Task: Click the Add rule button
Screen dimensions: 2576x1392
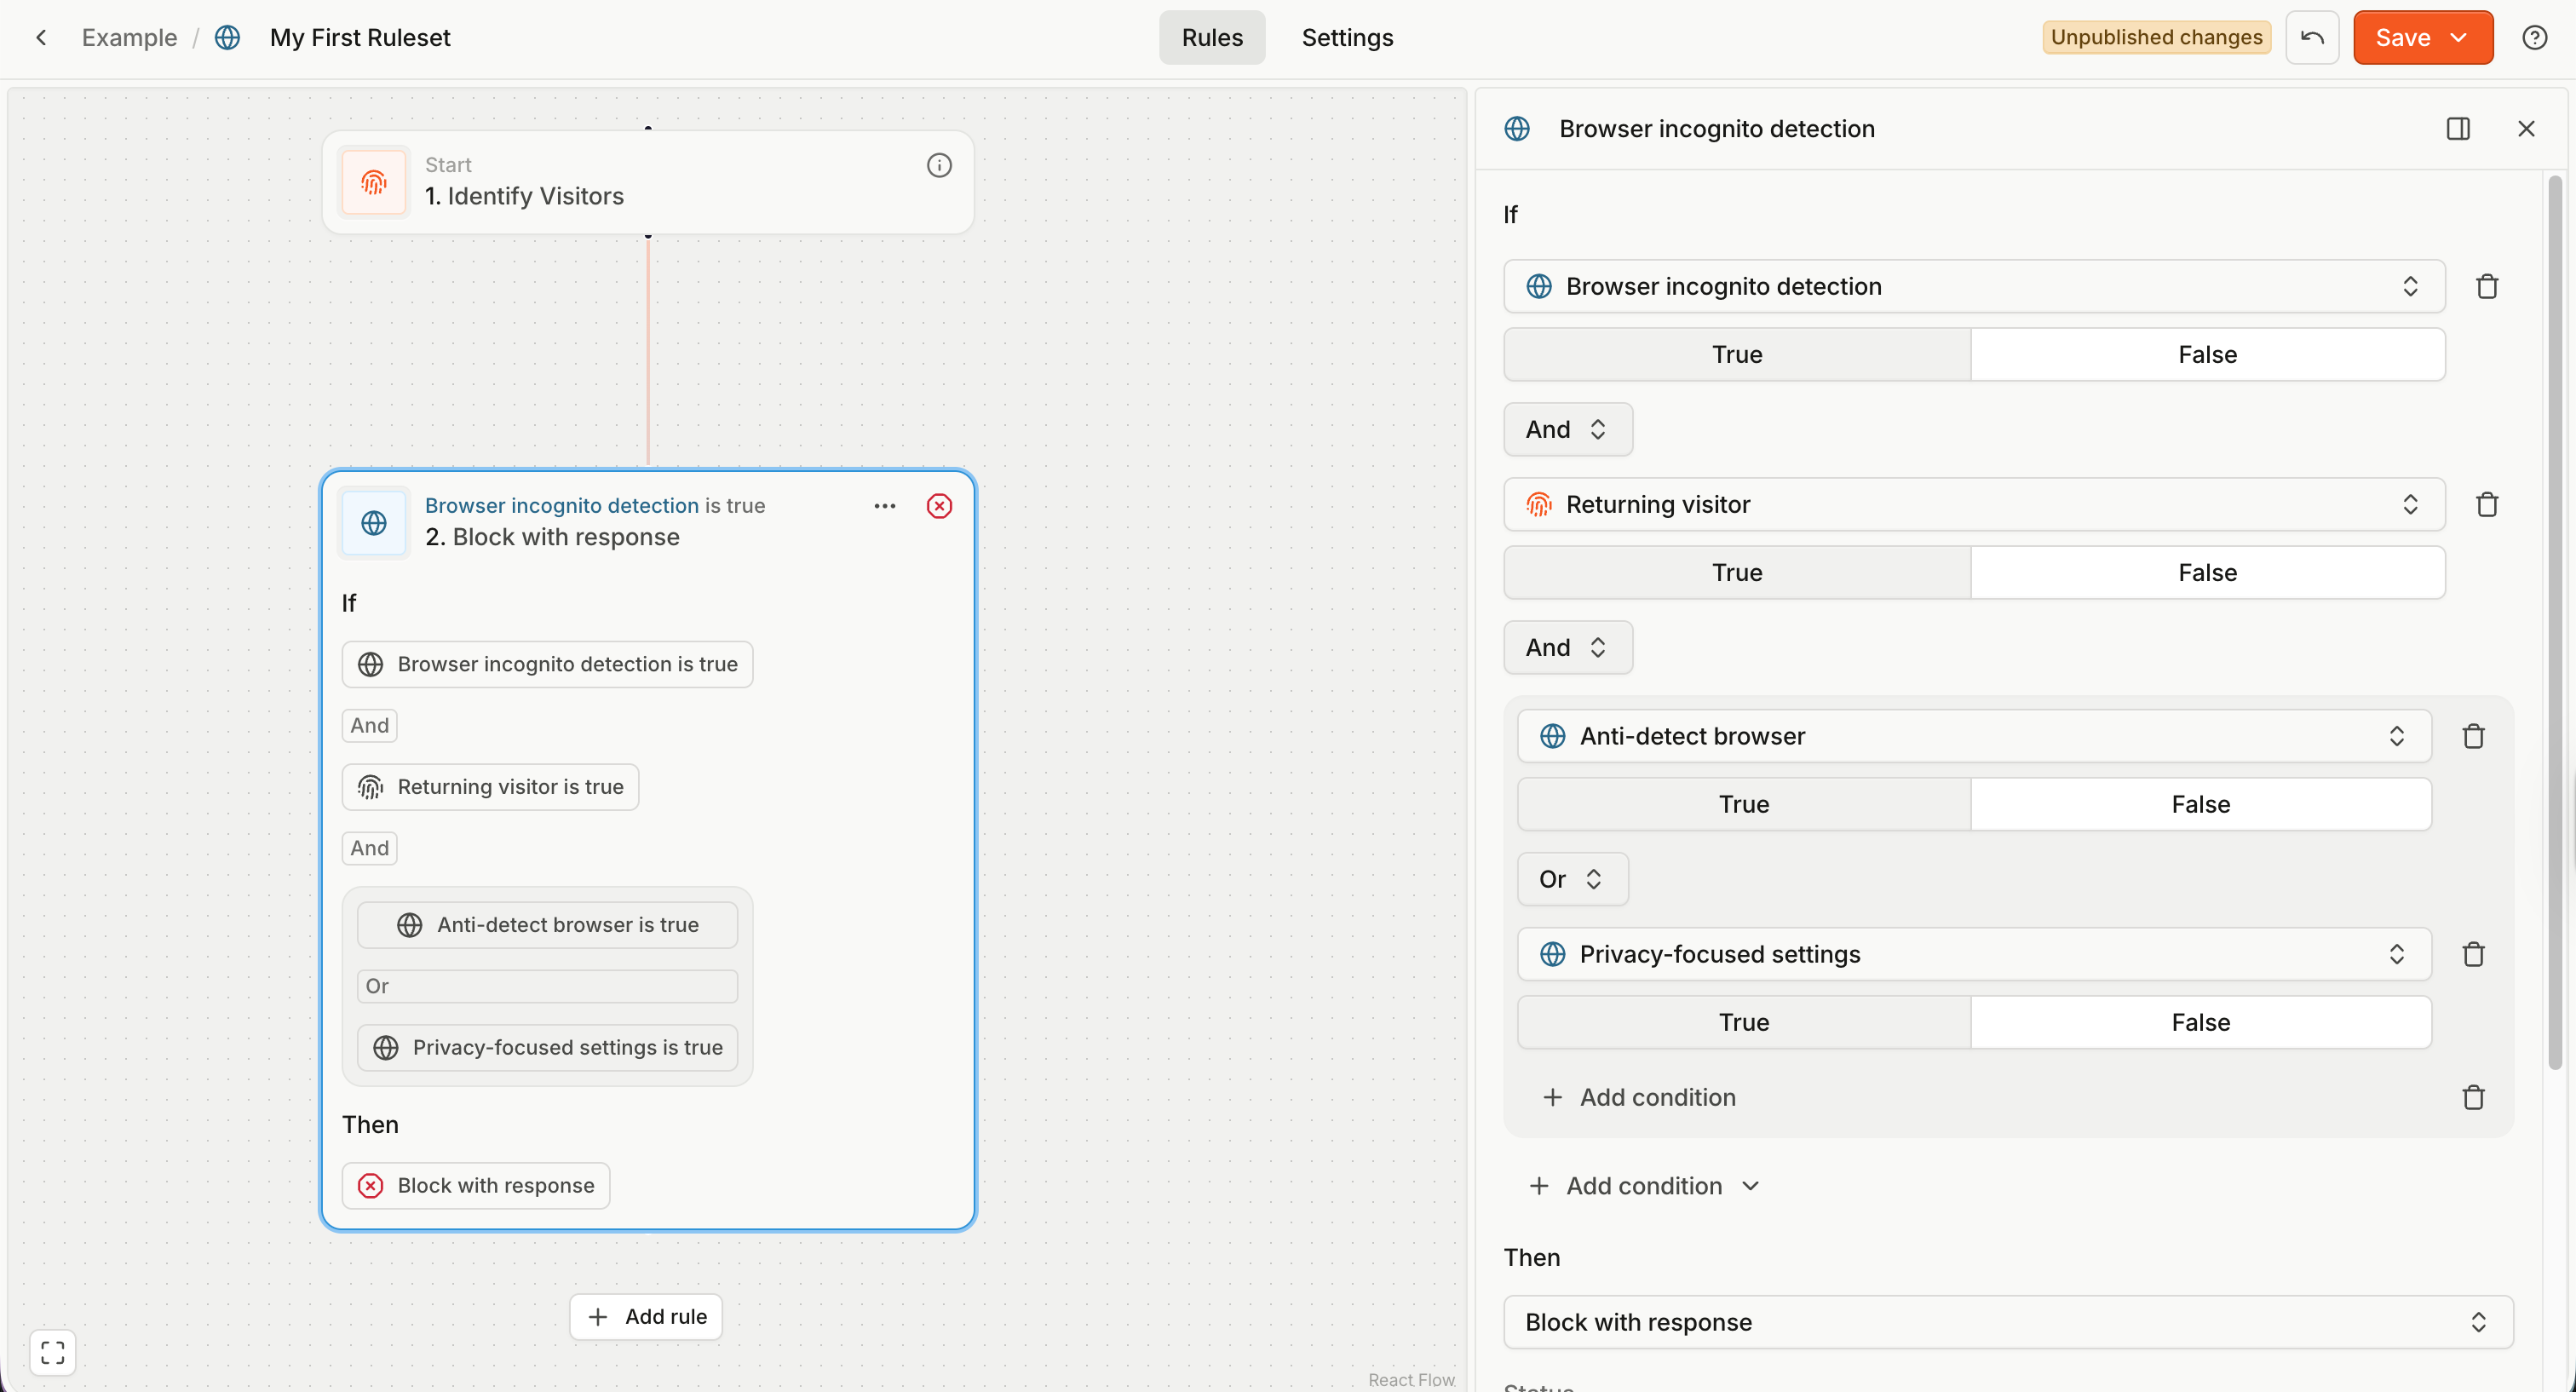Action: click(646, 1316)
